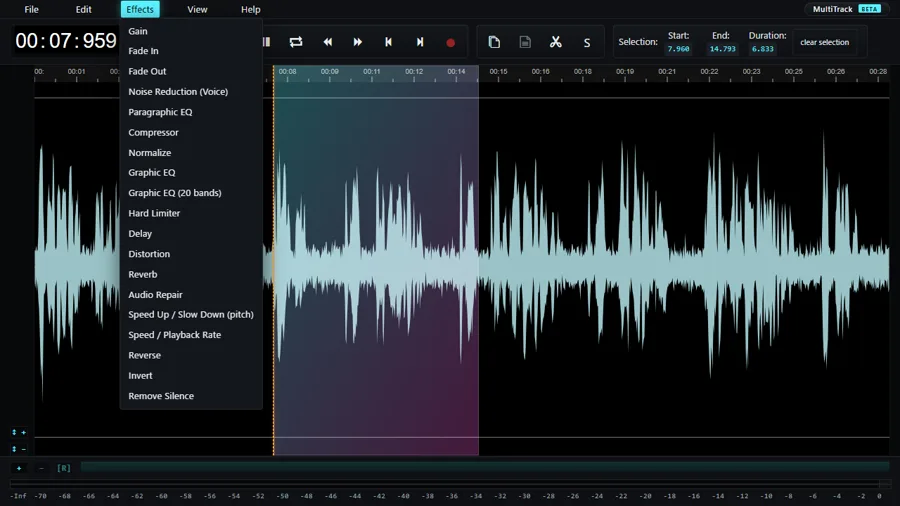Click selection Duration value 6.833

762,49
